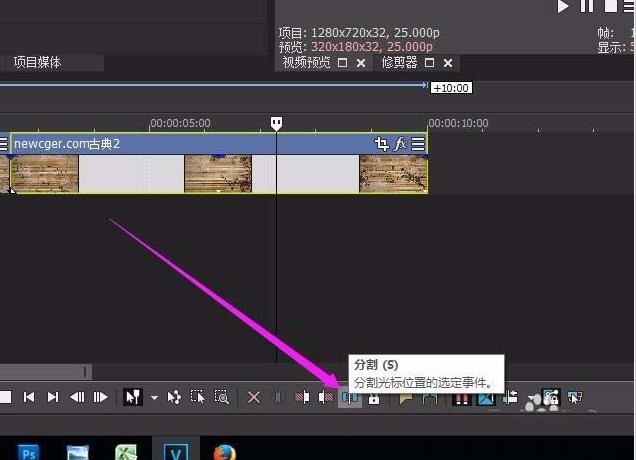This screenshot has width=636, height=460.
Task: Click the Insert Marker icon
Action: coord(406,398)
